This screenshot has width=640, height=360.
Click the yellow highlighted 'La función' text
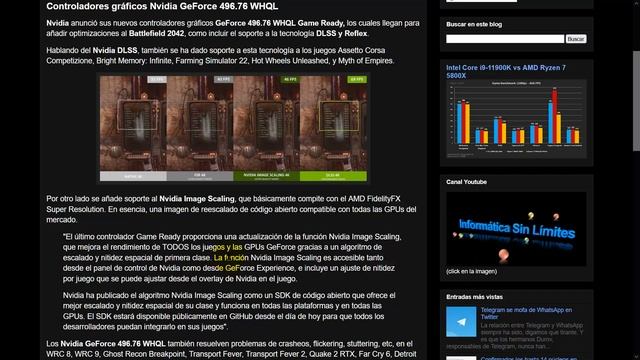[231, 258]
